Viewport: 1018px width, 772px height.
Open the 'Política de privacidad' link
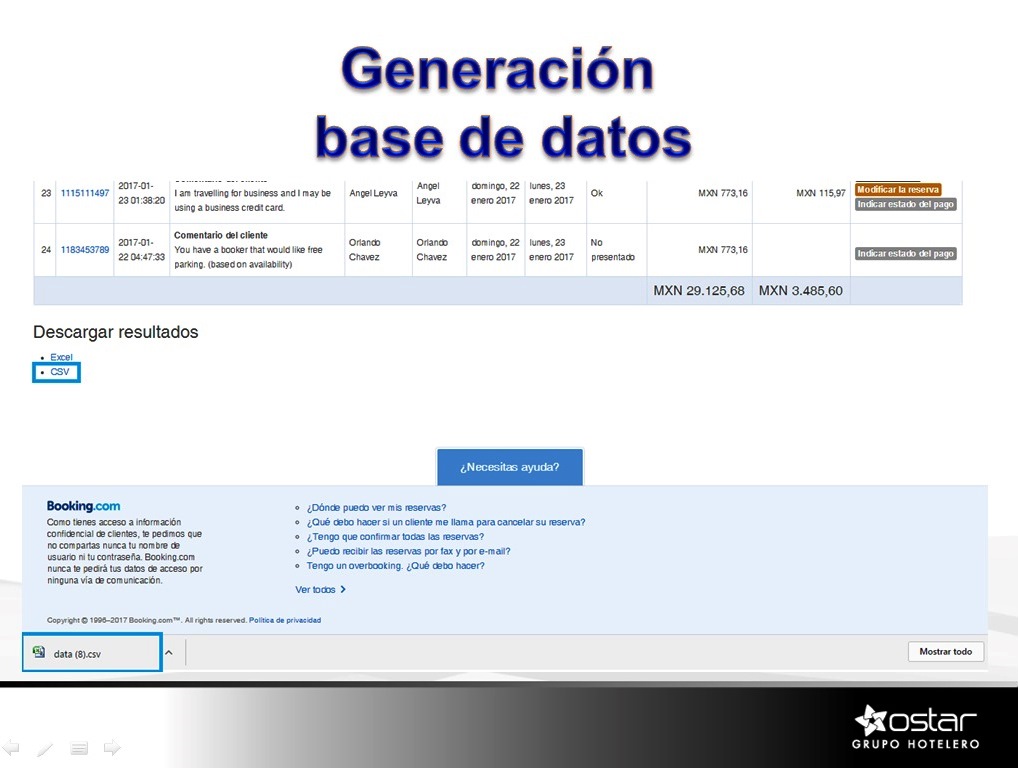285,620
